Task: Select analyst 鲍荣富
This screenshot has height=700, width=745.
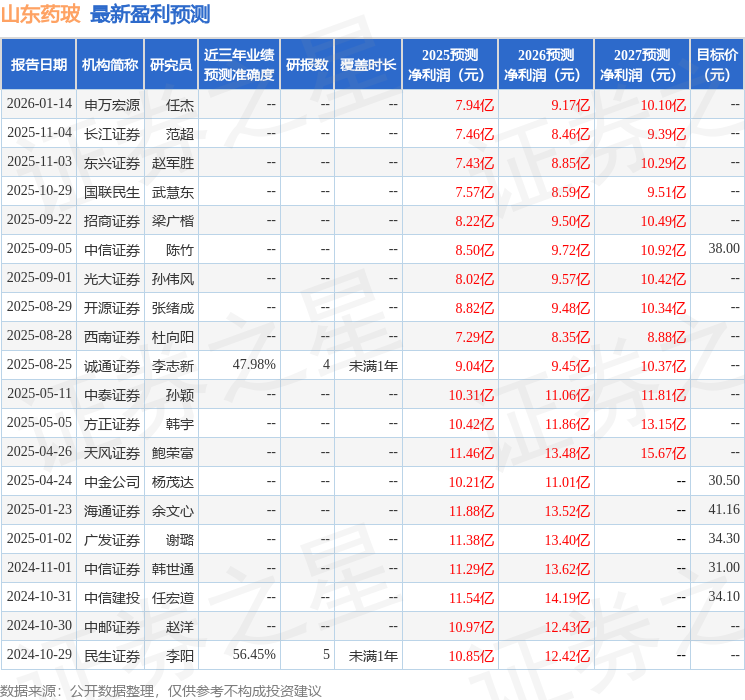Action: (173, 452)
